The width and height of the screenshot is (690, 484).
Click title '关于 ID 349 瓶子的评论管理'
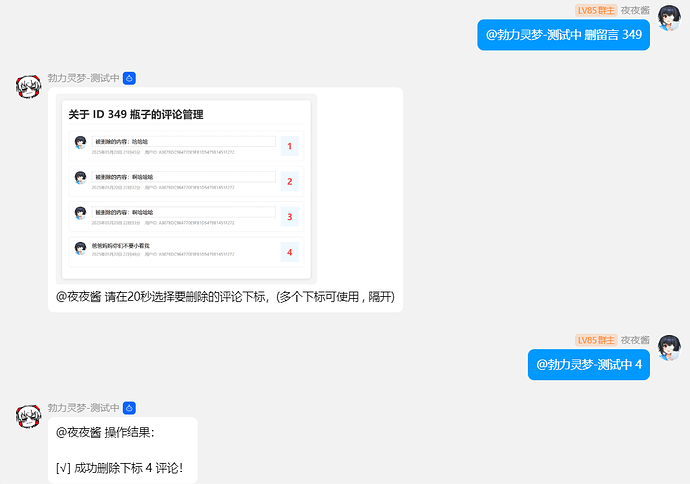136,114
